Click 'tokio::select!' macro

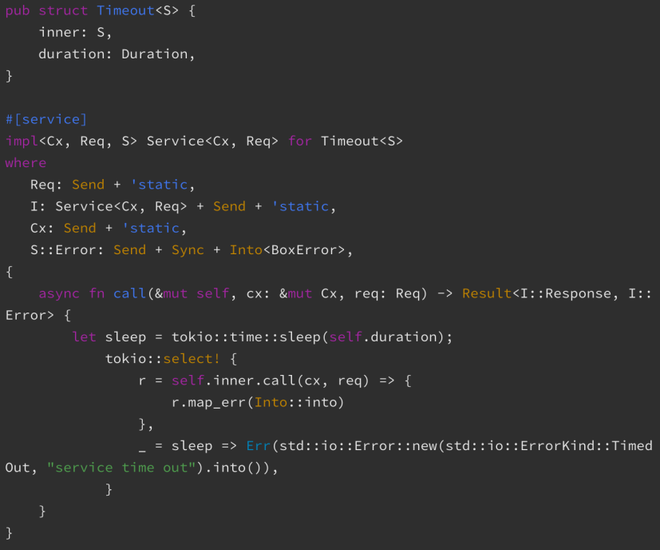point(162,359)
